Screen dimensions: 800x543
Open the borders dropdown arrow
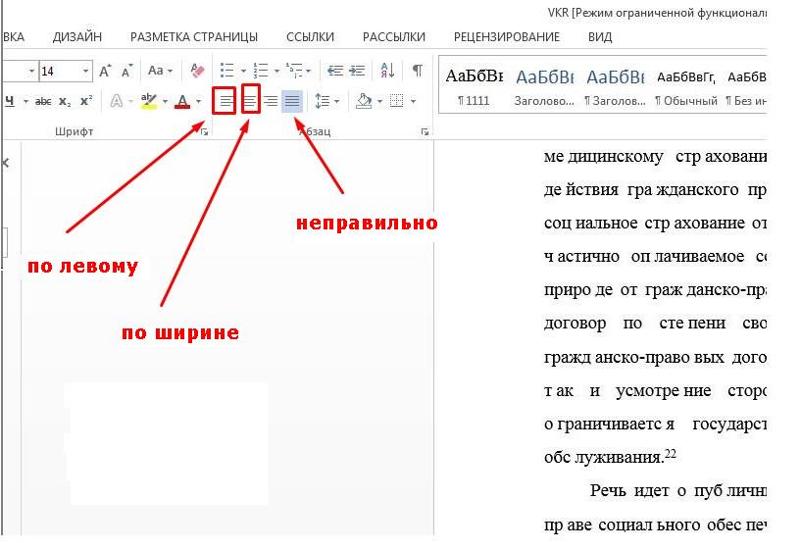[413, 102]
